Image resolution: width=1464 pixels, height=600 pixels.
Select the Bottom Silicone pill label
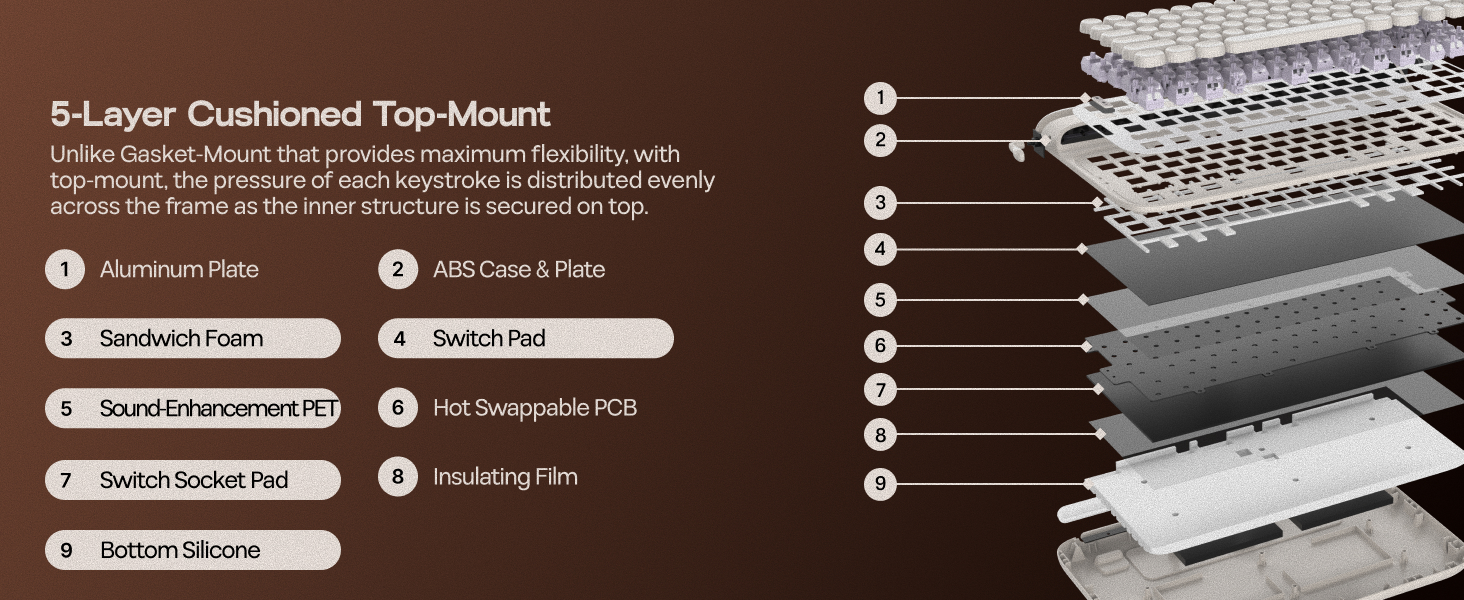click(x=192, y=550)
